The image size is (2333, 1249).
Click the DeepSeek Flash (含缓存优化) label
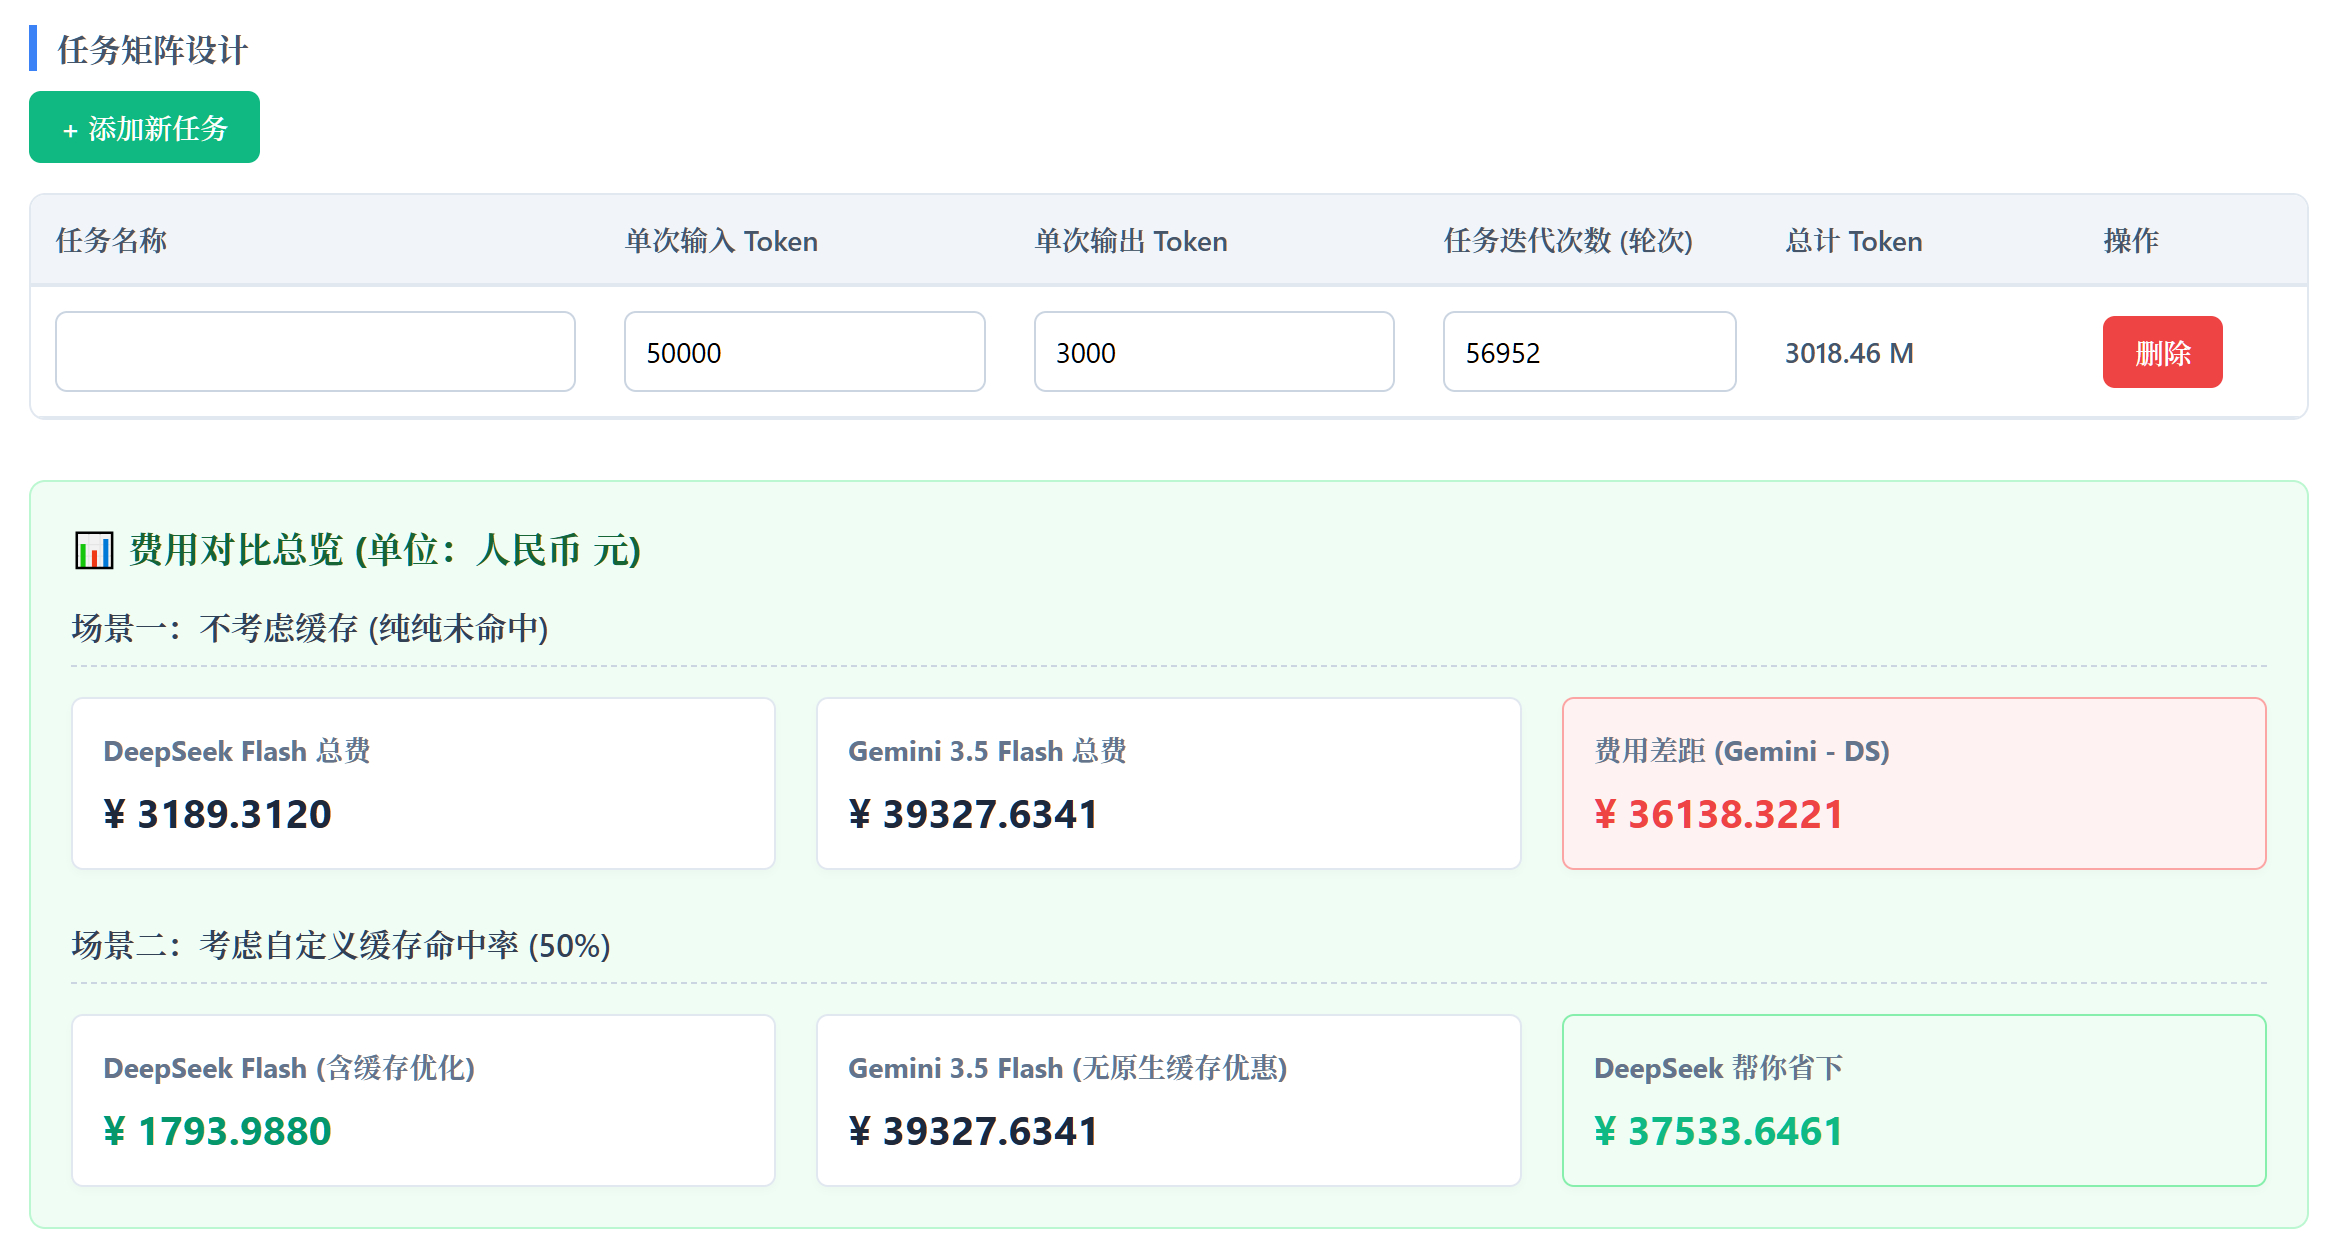[289, 1068]
